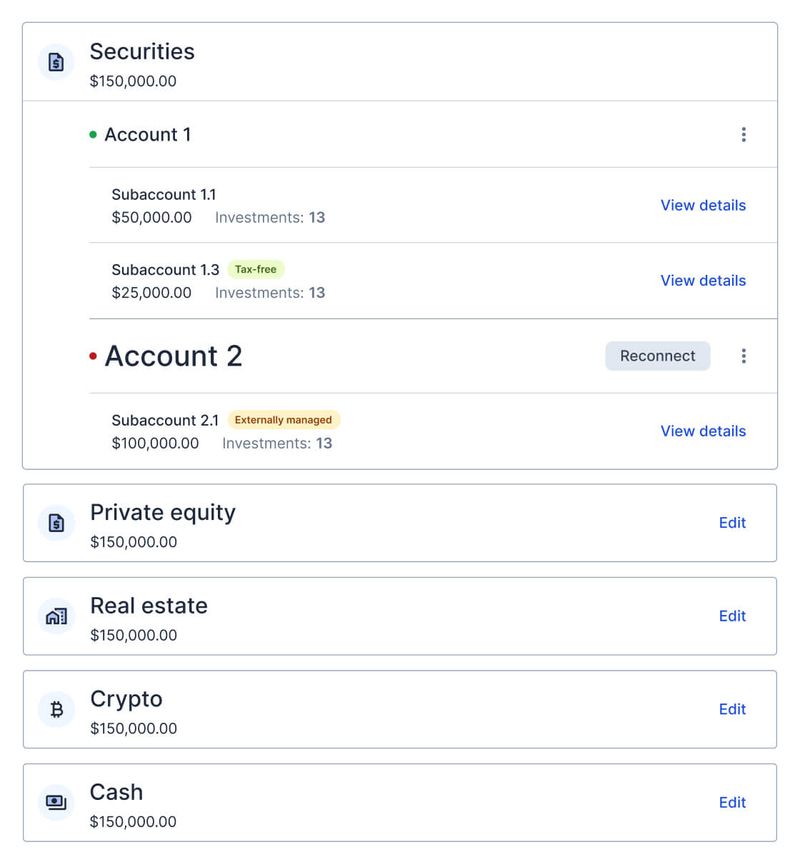This screenshot has width=800, height=857.
Task: Click the Securities document-dollar icon
Action: pyautogui.click(x=56, y=62)
